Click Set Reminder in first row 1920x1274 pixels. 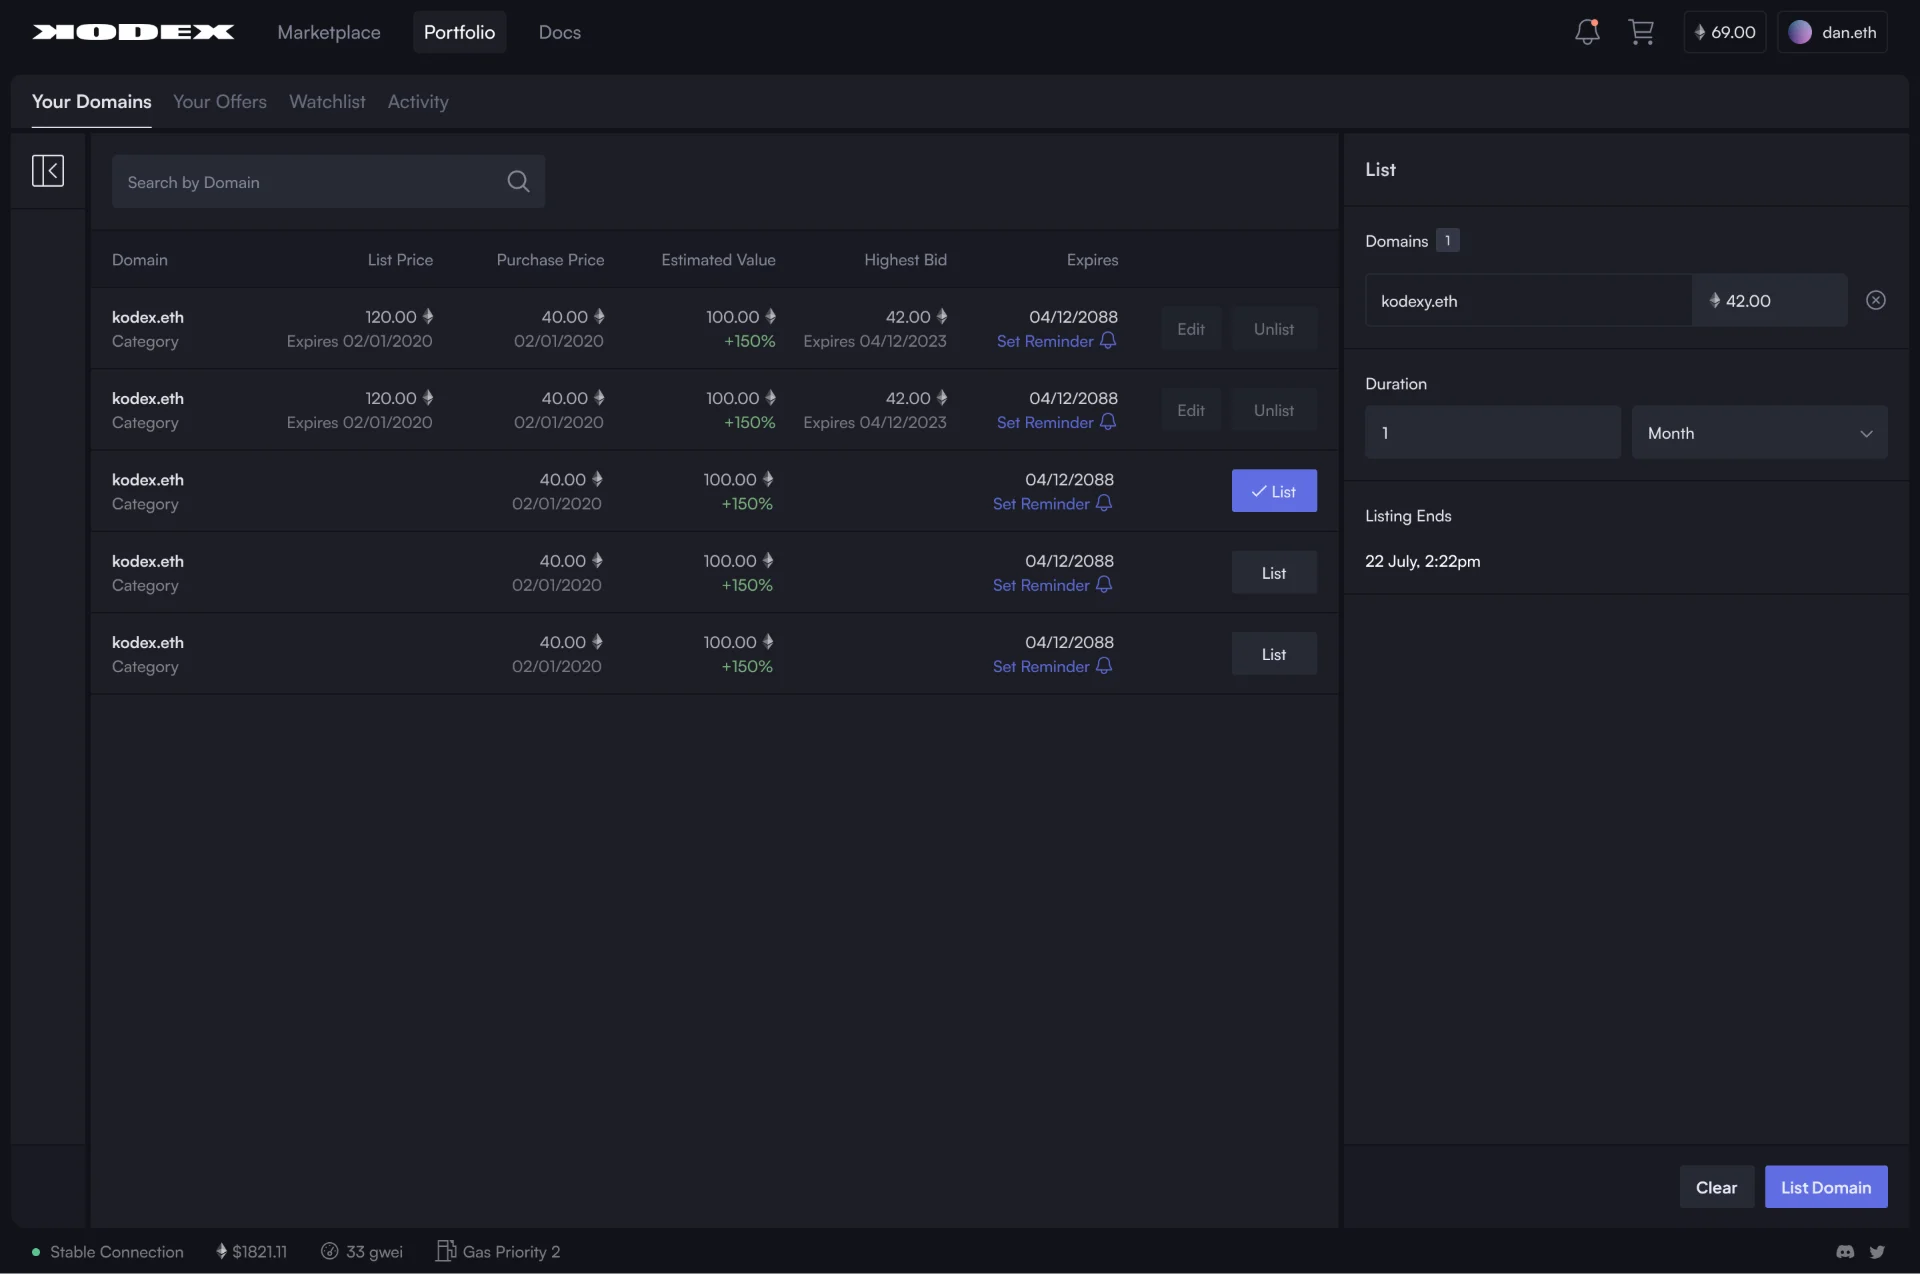[x=1056, y=341]
